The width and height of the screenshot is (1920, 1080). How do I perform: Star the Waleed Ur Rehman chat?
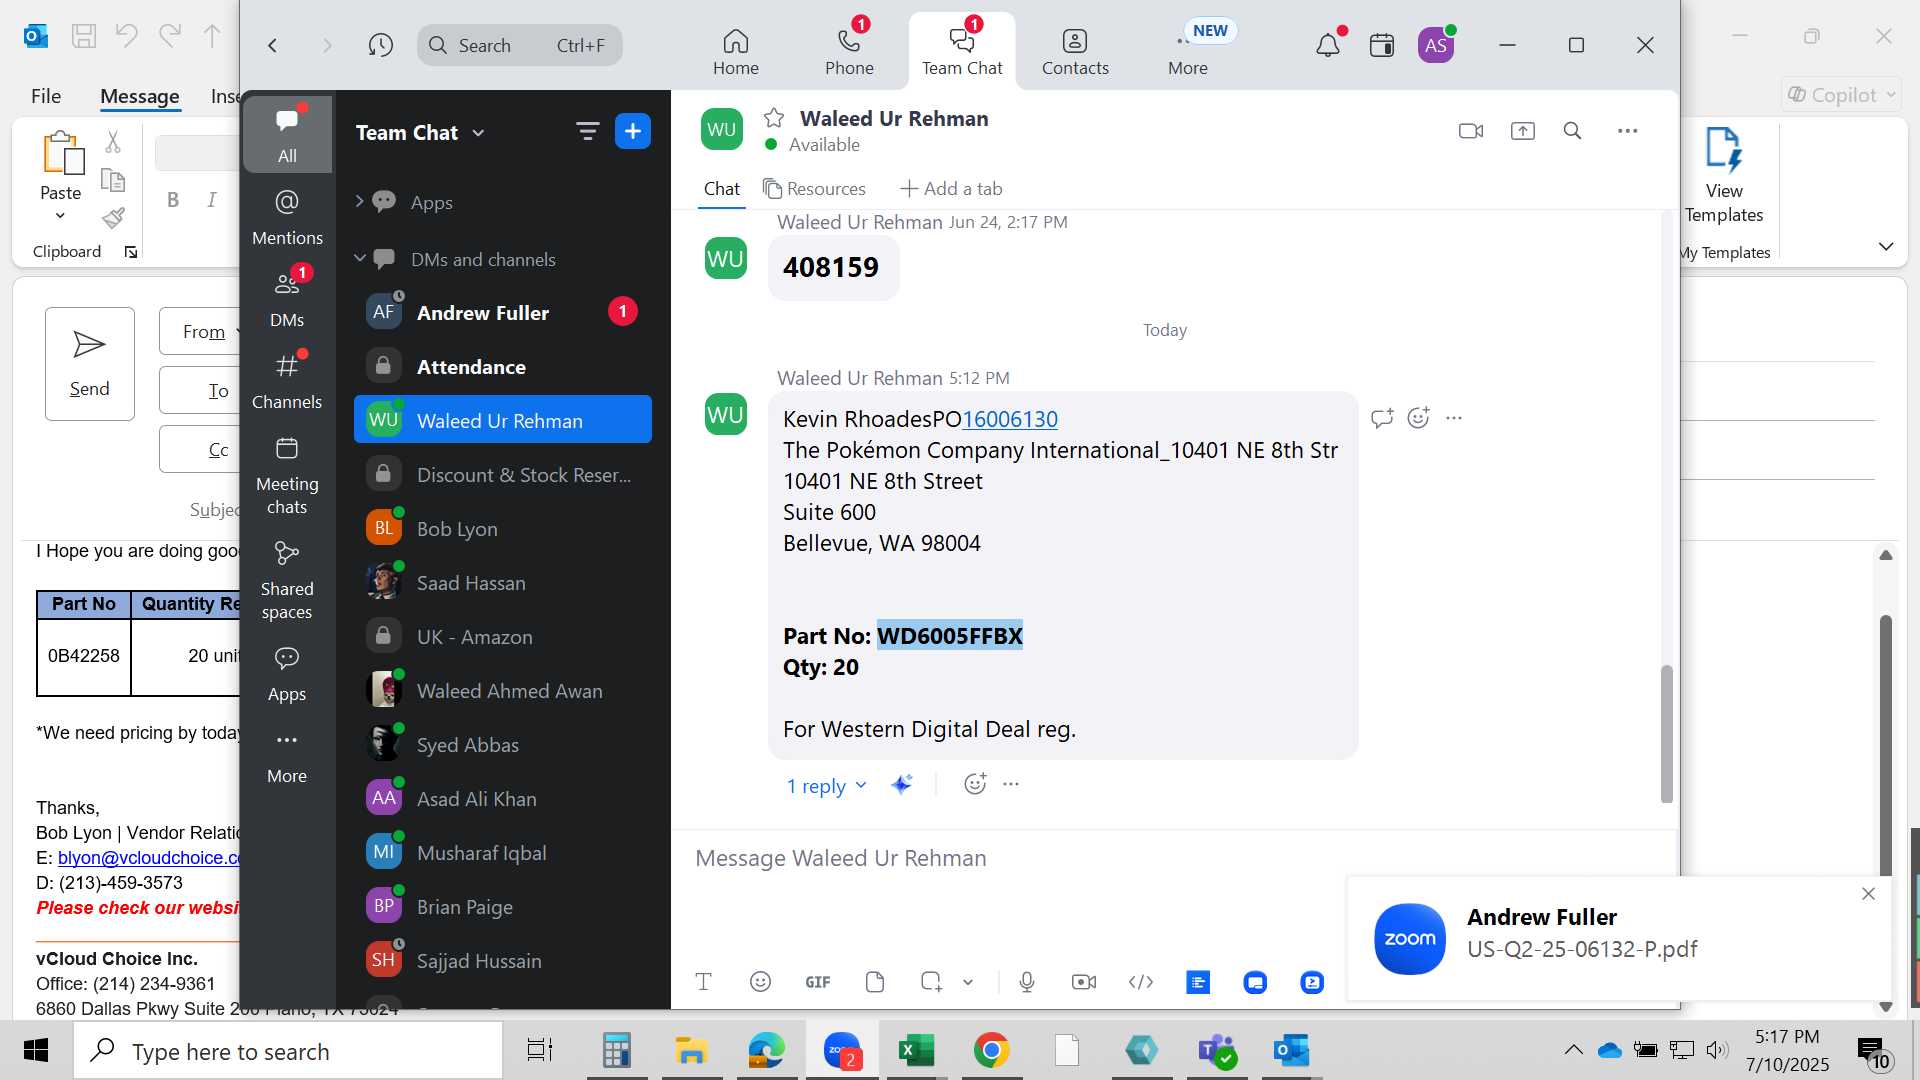pyautogui.click(x=774, y=118)
